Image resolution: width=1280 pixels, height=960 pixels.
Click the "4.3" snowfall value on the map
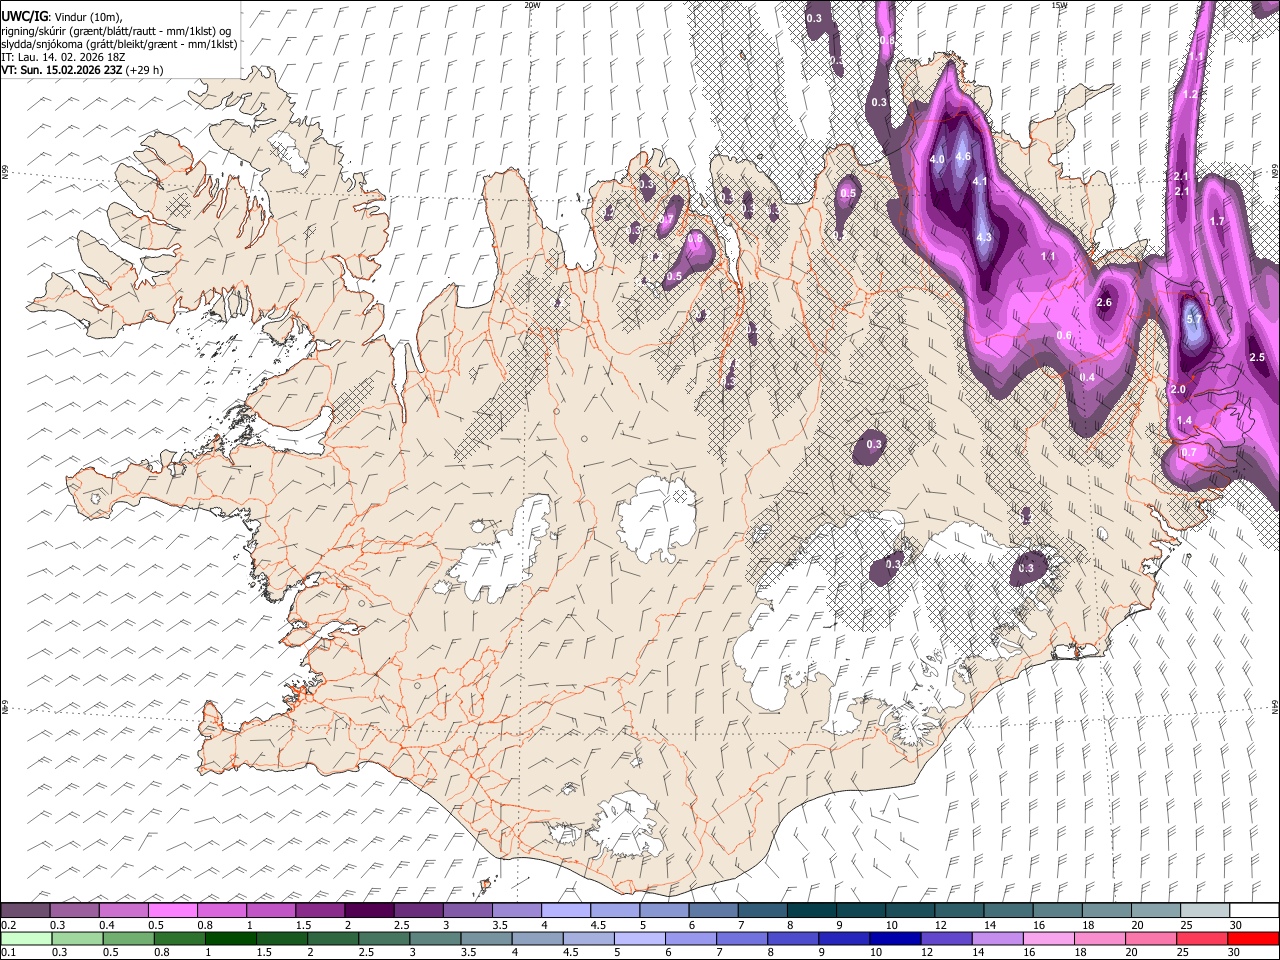click(984, 238)
